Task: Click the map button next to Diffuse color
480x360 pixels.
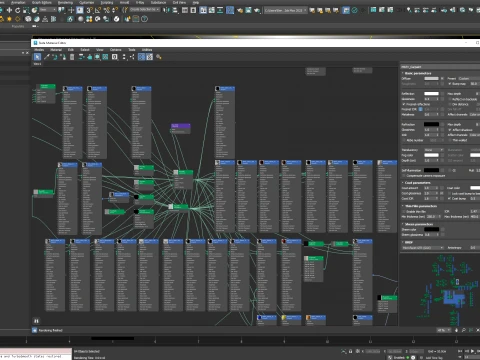Action: 442,78
